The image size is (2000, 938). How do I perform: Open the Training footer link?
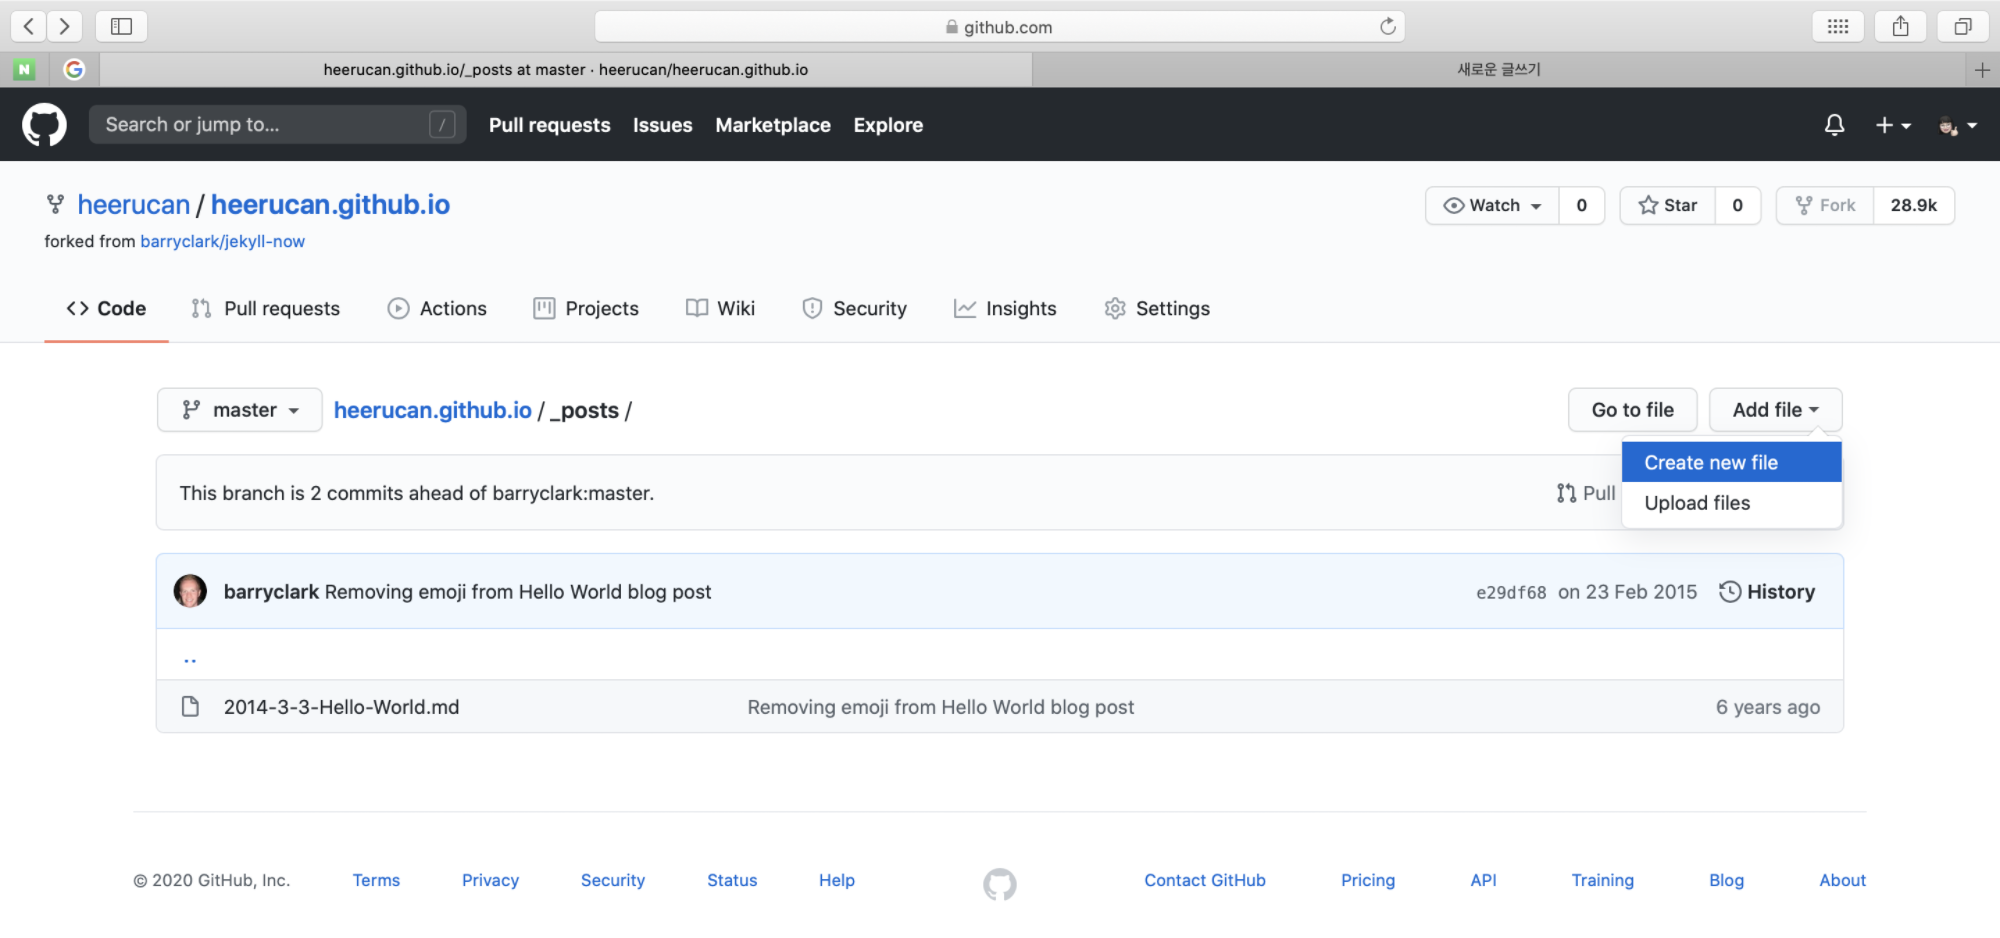click(x=1602, y=880)
